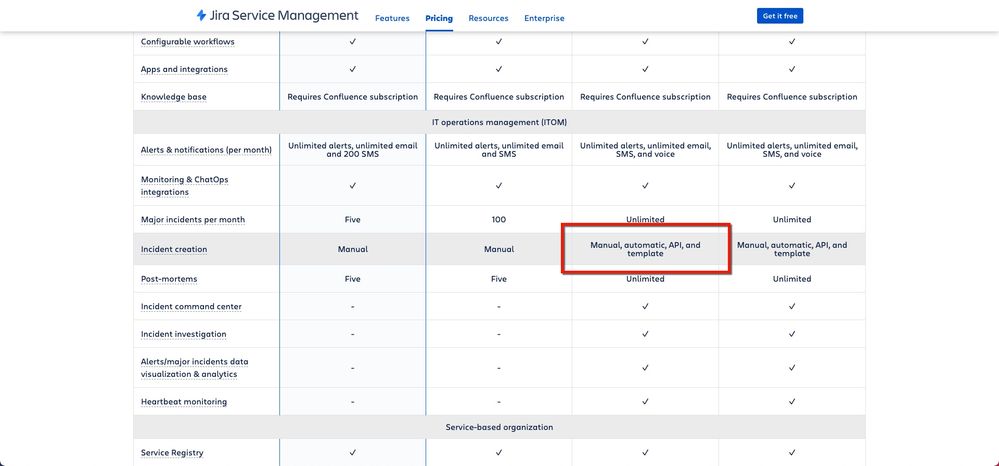Click the Apps and integrations label

(184, 69)
